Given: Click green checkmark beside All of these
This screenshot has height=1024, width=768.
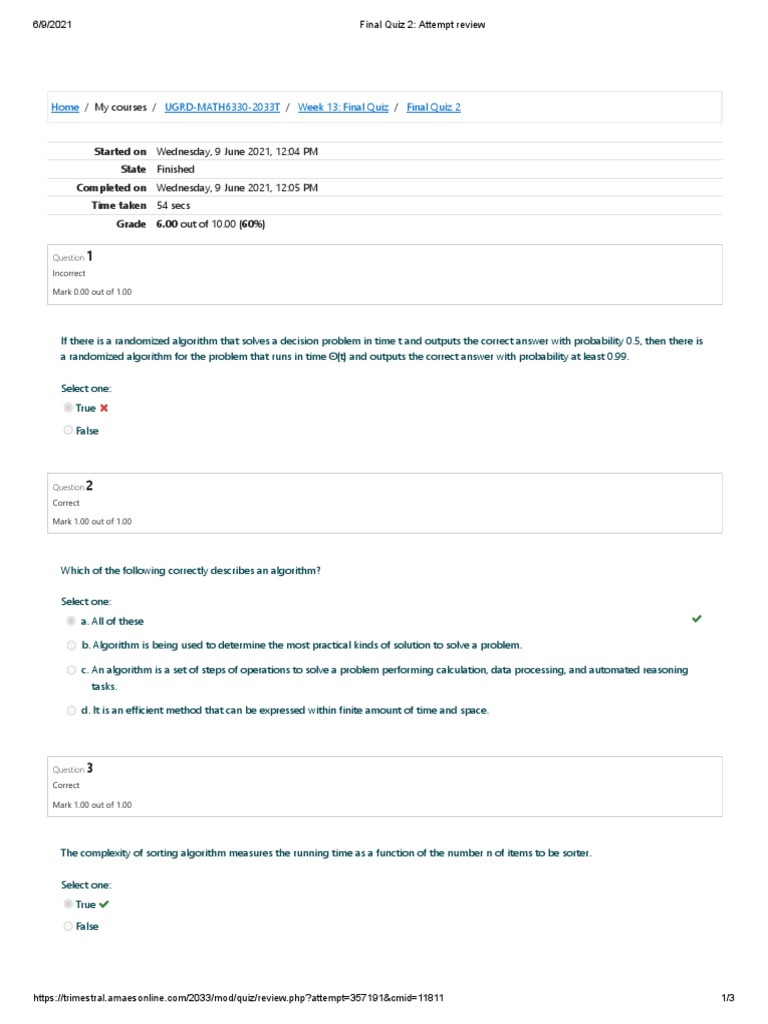Looking at the screenshot, I should (x=697, y=618).
